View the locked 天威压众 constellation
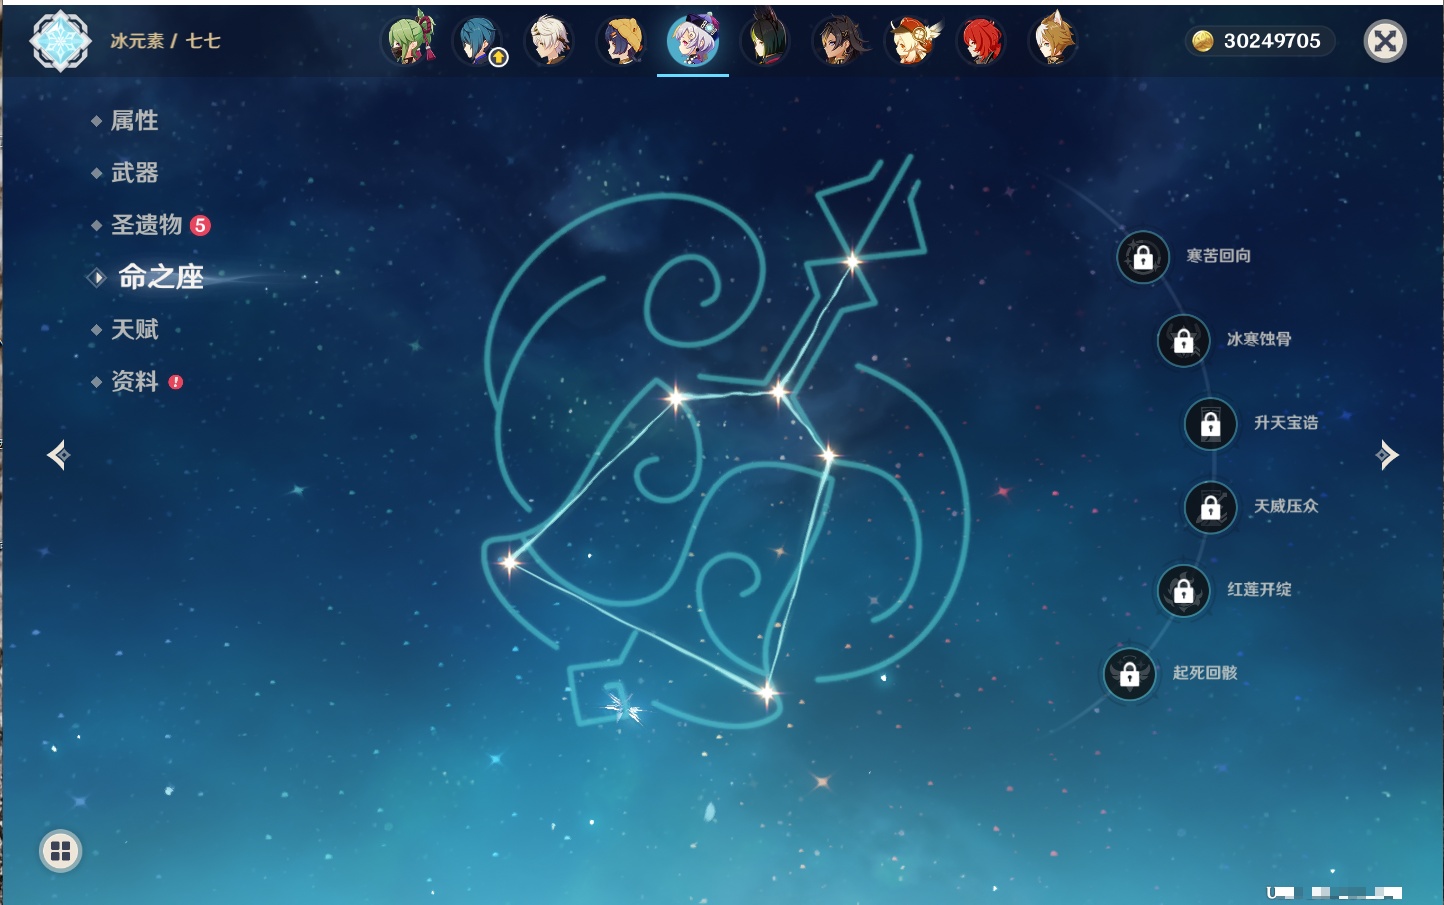Image resolution: width=1444 pixels, height=905 pixels. (1211, 507)
